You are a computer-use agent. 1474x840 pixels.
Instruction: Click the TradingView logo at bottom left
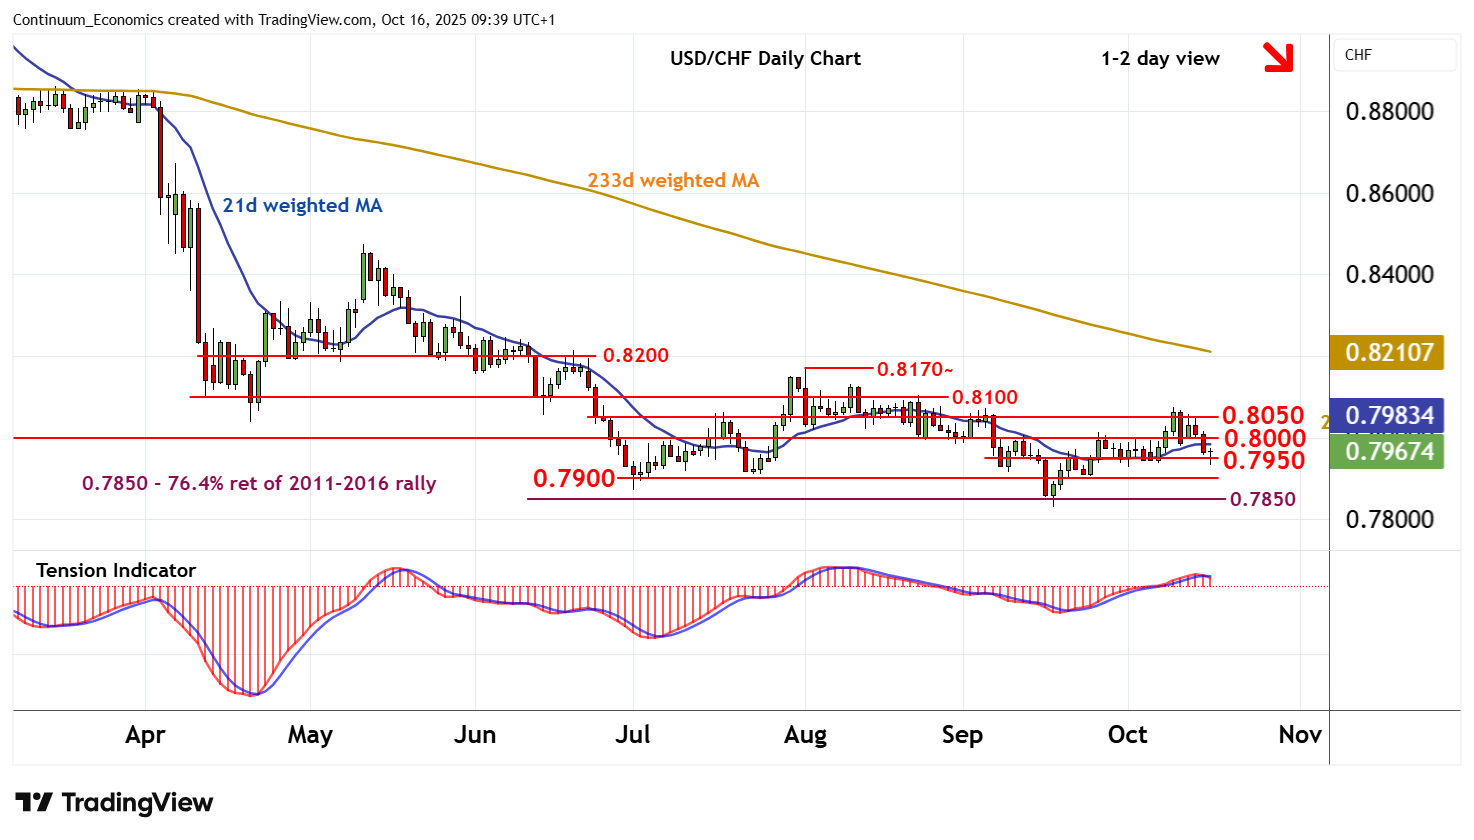pos(114,803)
